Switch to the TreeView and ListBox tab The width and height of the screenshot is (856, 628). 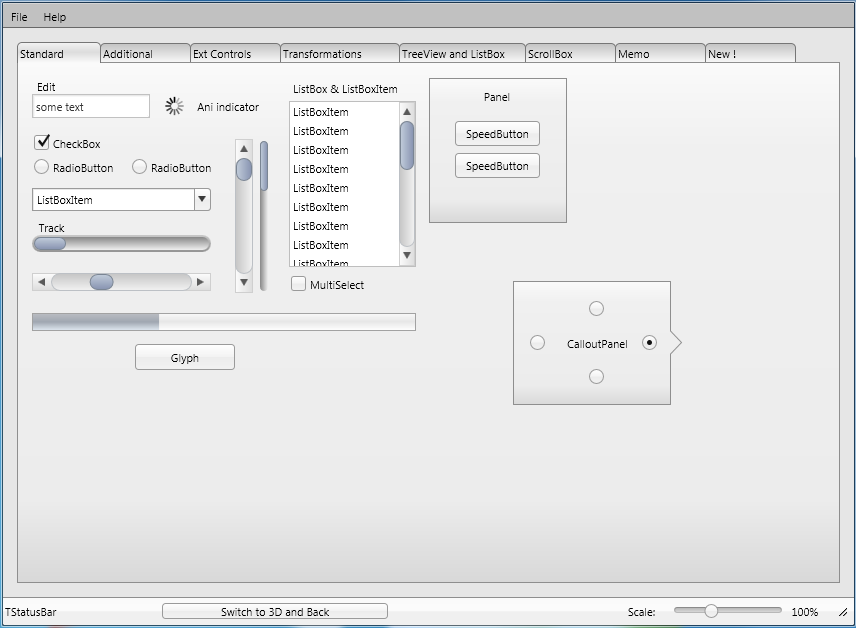click(462, 54)
